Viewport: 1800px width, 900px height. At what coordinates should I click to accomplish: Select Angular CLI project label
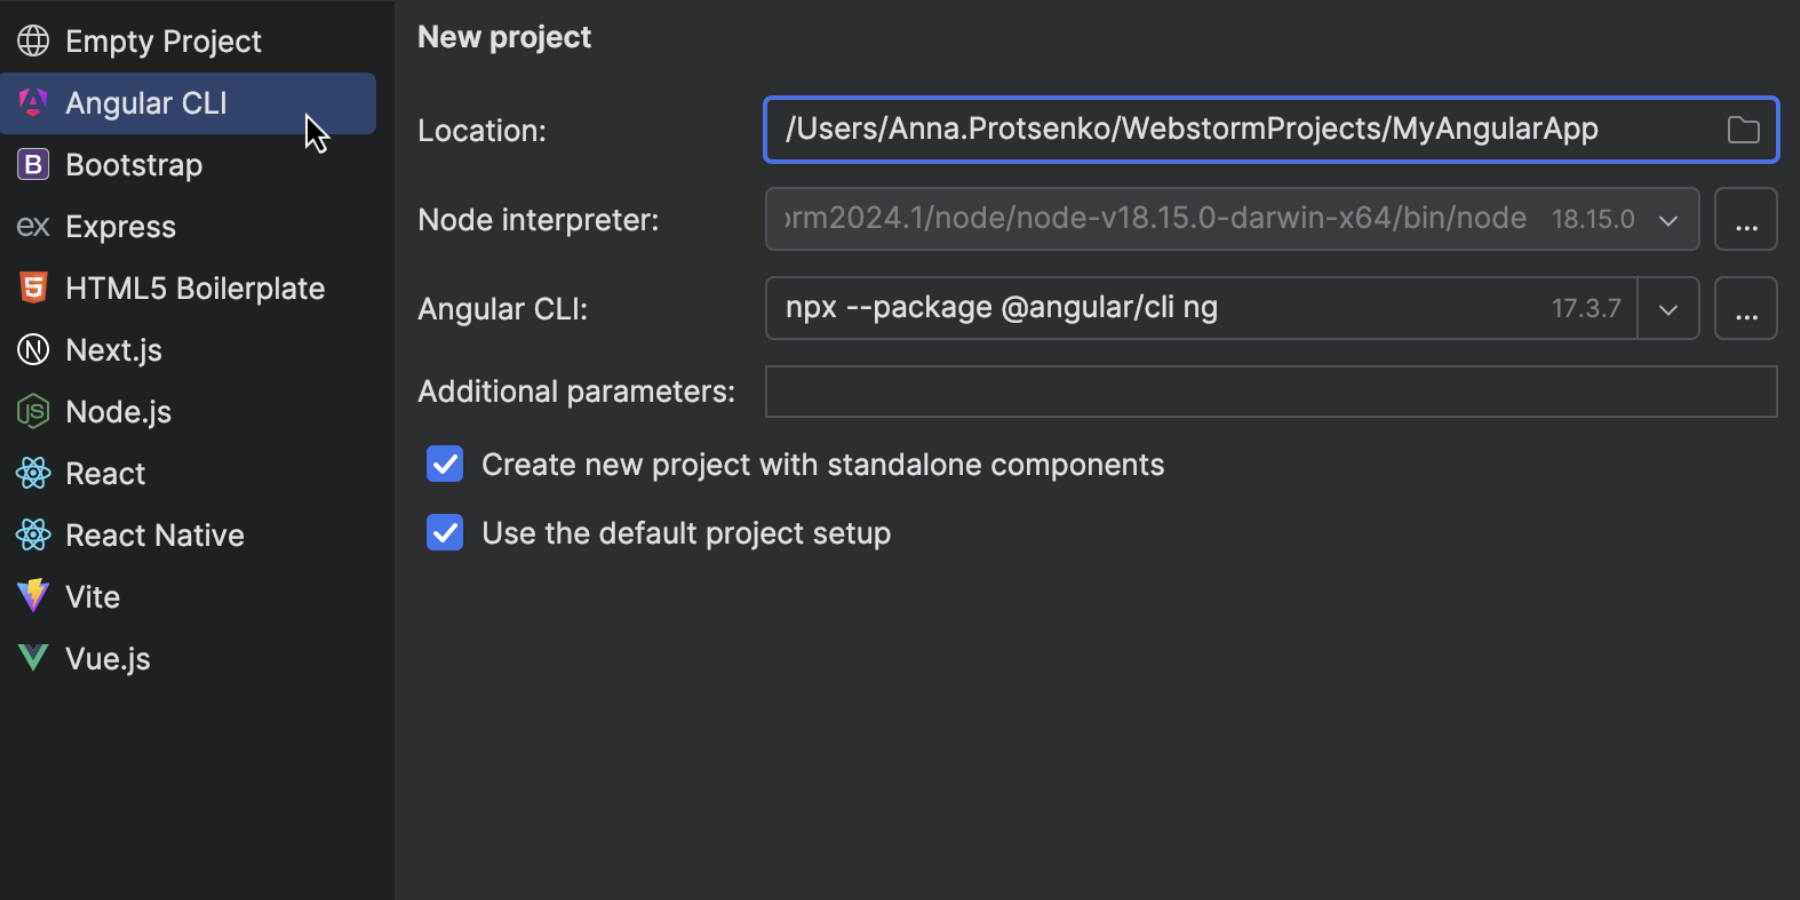point(146,103)
